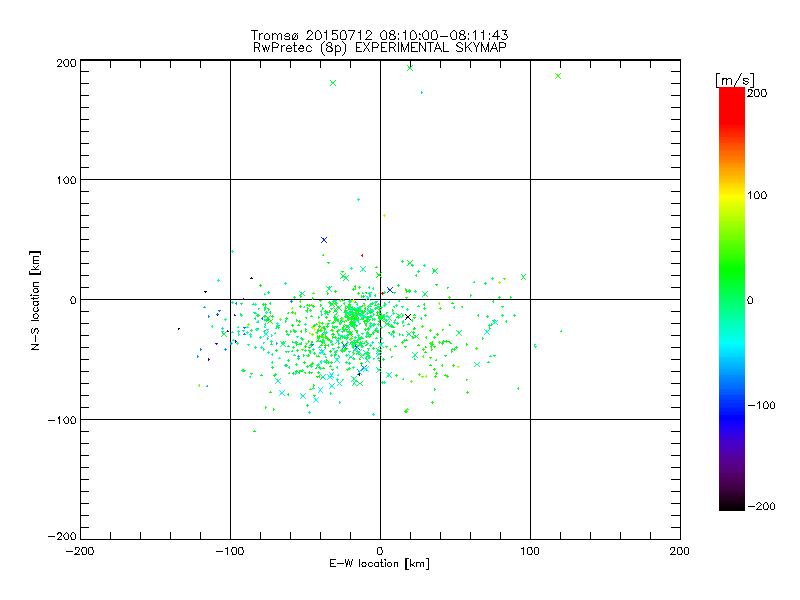Click the [m/s] unit label

point(733,78)
